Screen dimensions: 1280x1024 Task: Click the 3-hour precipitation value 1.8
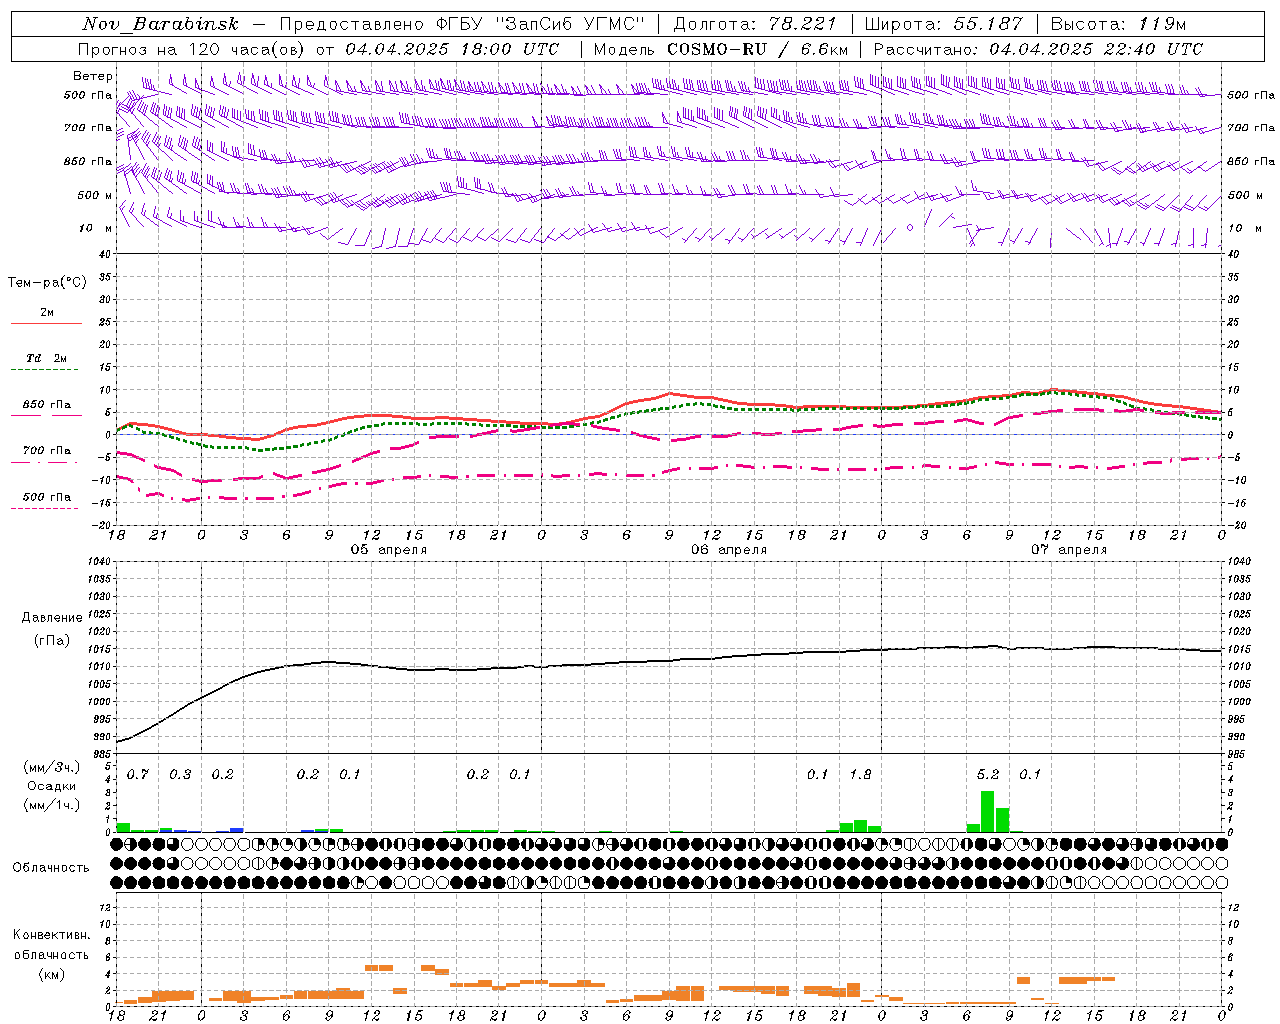coord(860,775)
